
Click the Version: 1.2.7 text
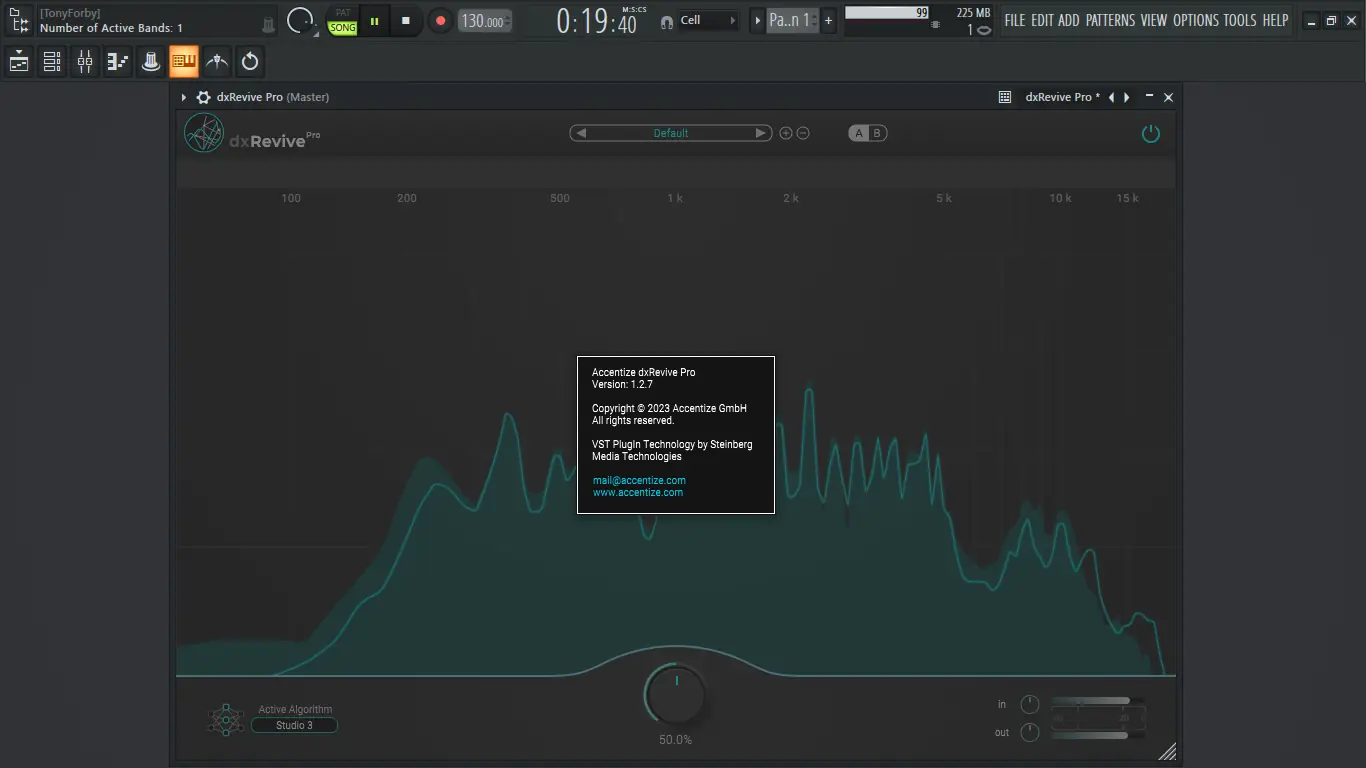pos(622,384)
